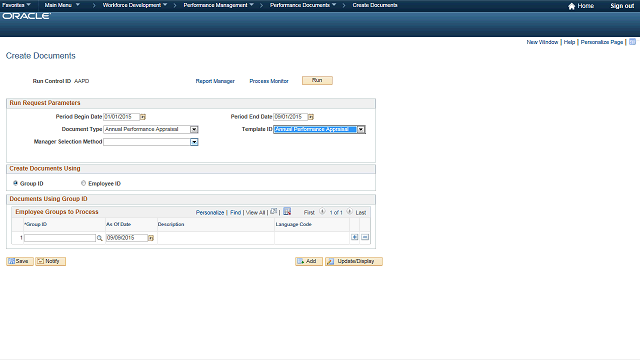Screen dimensions: 640x360
Task: Expand the Favorites menu
Action: pyautogui.click(x=16, y=5)
